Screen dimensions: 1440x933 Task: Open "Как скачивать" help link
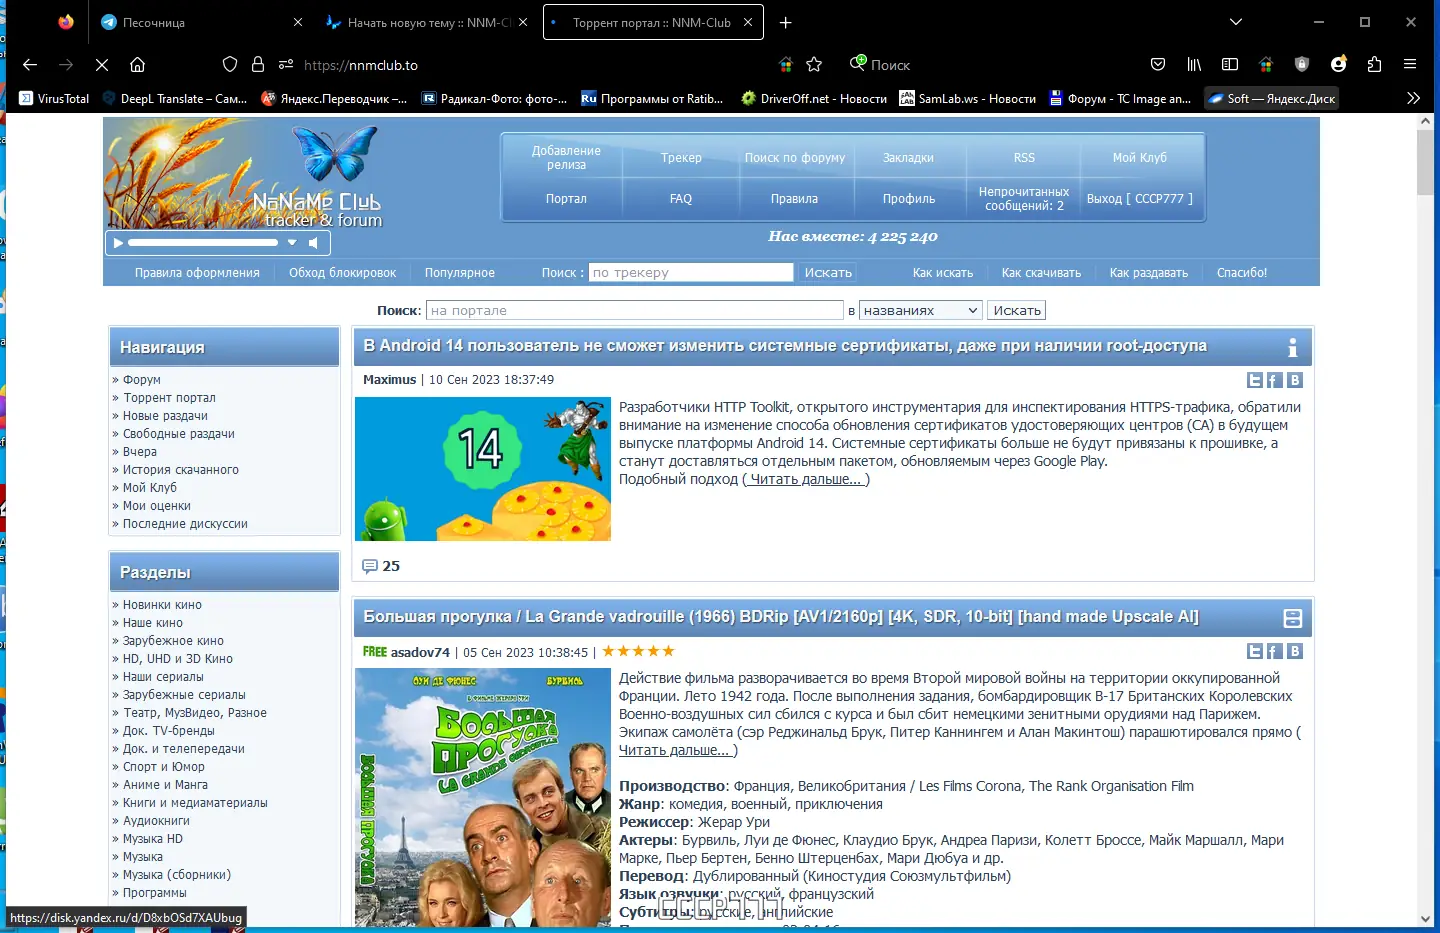[x=1041, y=273]
